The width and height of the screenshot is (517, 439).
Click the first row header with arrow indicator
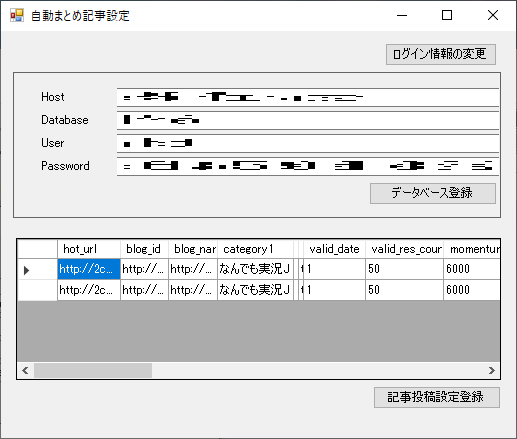click(37, 269)
